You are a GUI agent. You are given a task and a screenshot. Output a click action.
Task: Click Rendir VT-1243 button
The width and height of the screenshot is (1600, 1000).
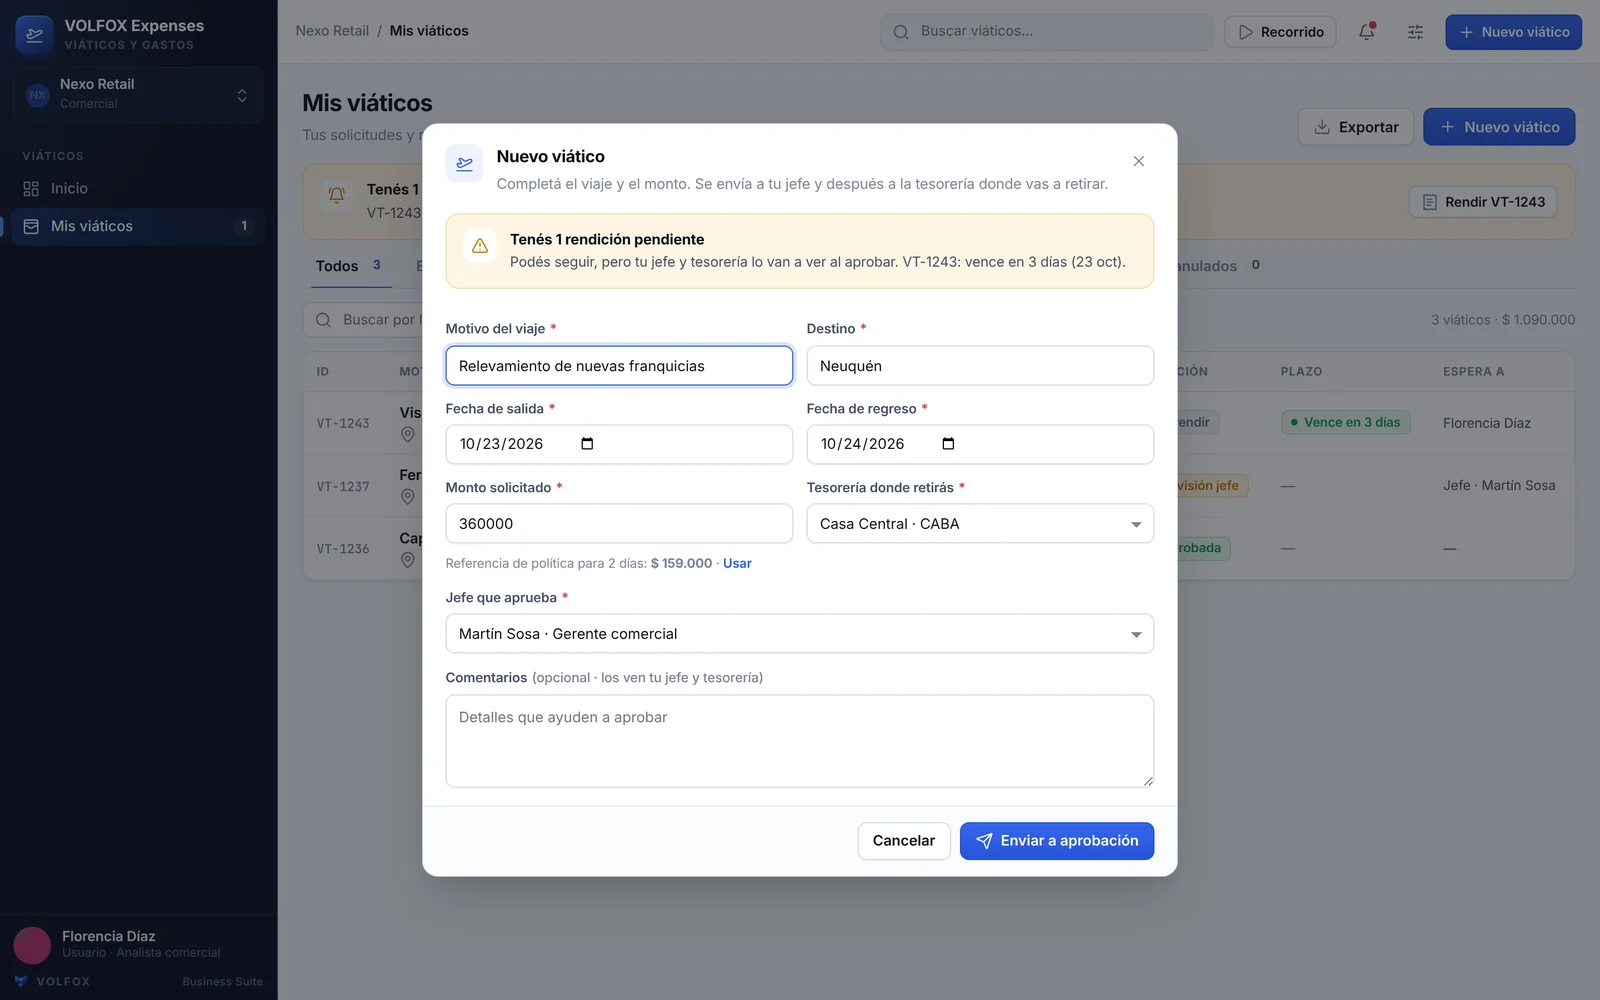tap(1483, 202)
